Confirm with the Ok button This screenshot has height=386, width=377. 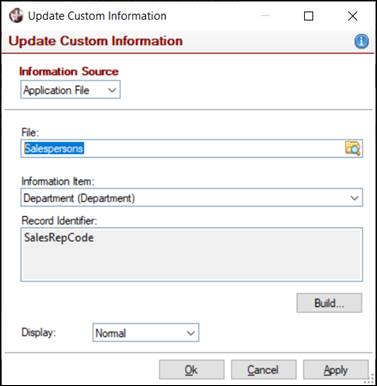coord(192,370)
